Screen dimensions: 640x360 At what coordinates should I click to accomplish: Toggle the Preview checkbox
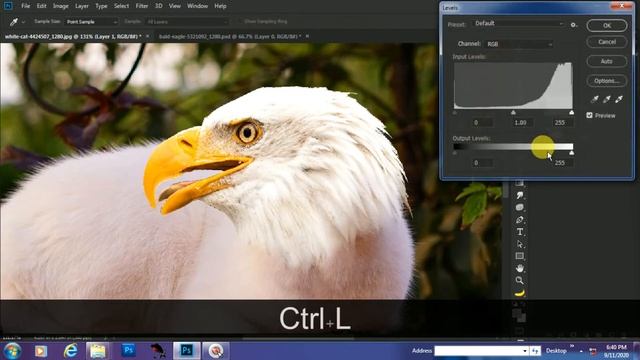pyautogui.click(x=589, y=116)
